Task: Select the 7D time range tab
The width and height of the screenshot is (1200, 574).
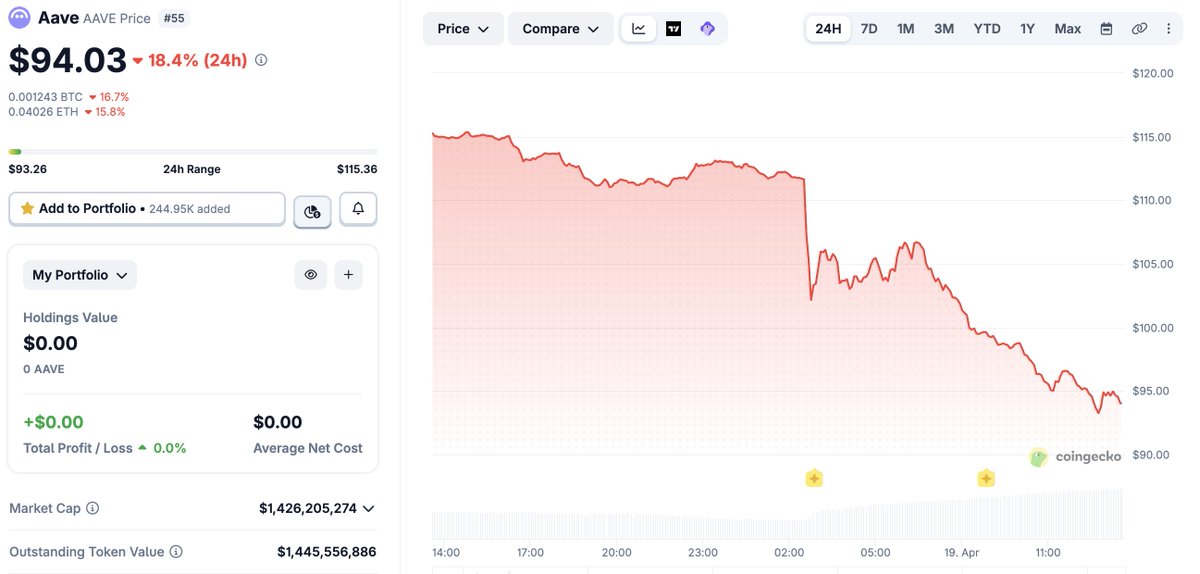Action: click(869, 29)
